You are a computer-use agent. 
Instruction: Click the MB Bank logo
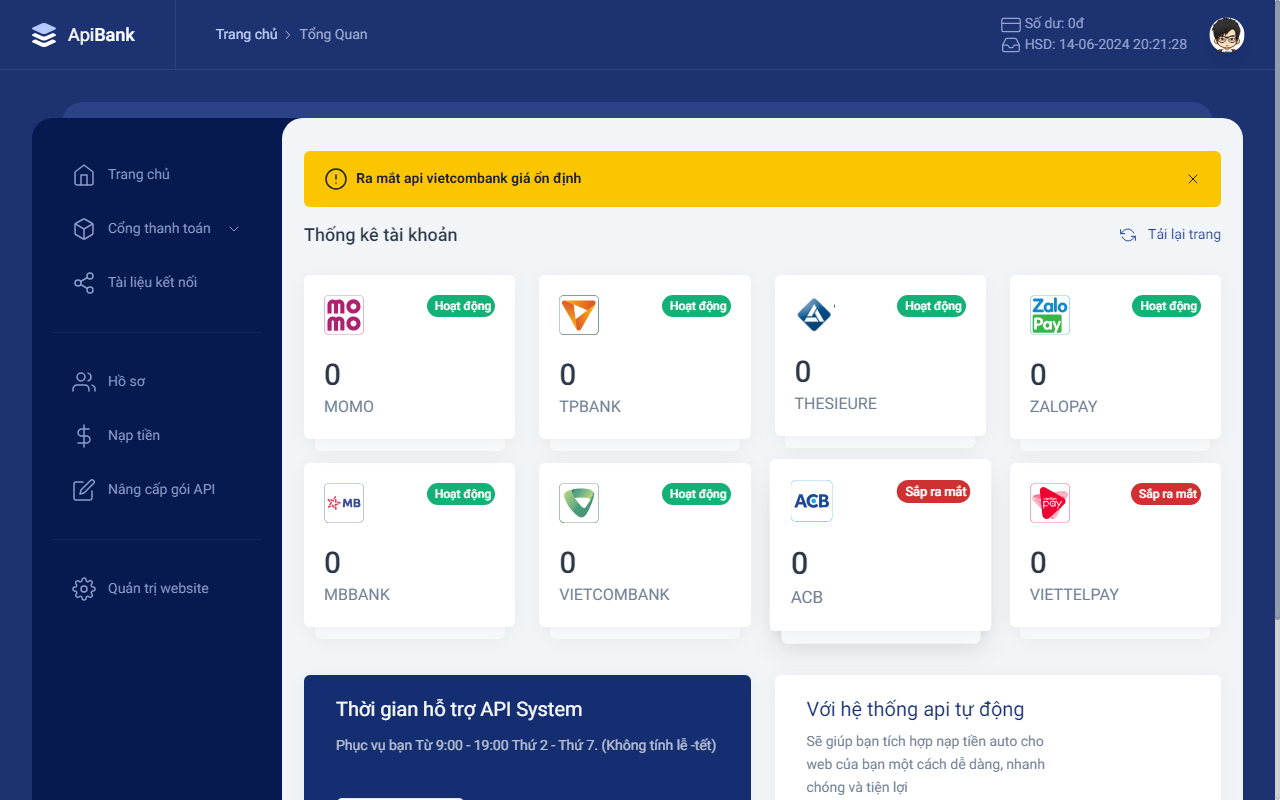[344, 503]
